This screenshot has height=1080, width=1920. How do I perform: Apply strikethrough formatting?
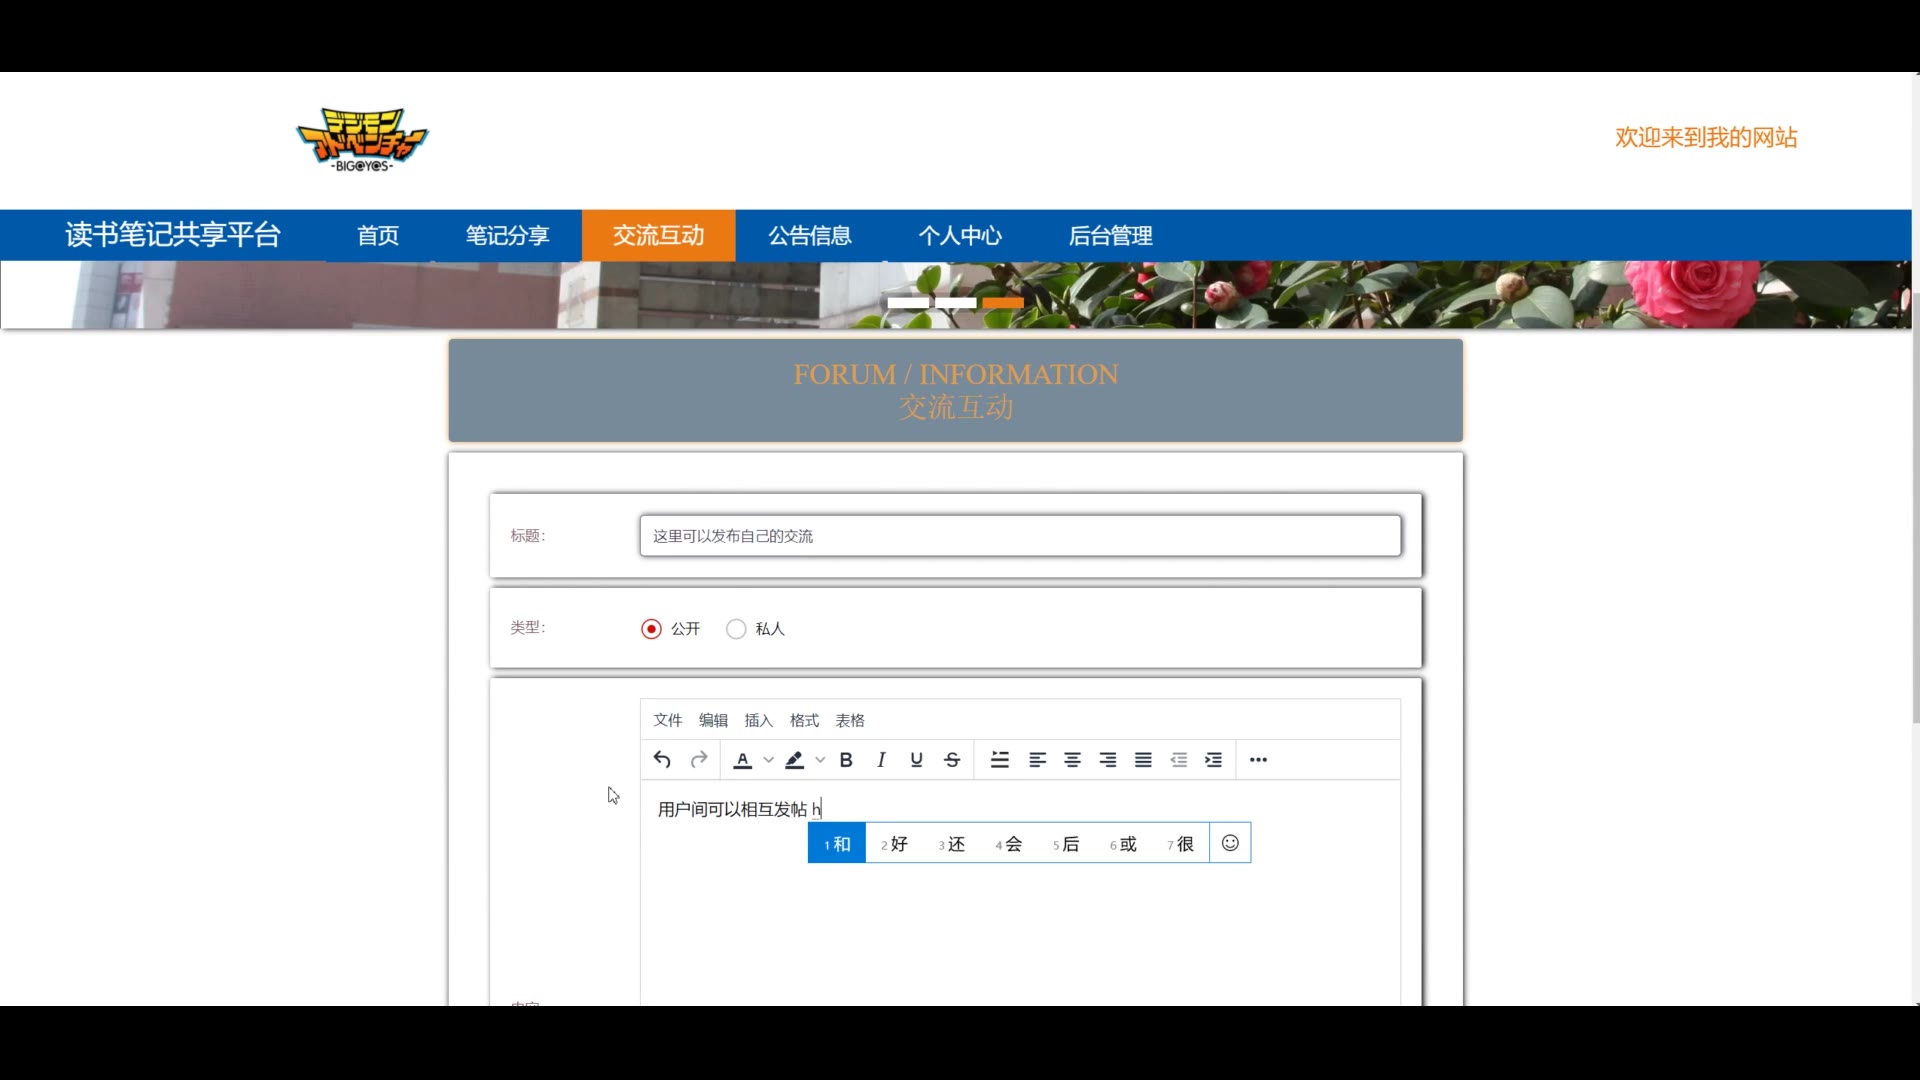952,760
